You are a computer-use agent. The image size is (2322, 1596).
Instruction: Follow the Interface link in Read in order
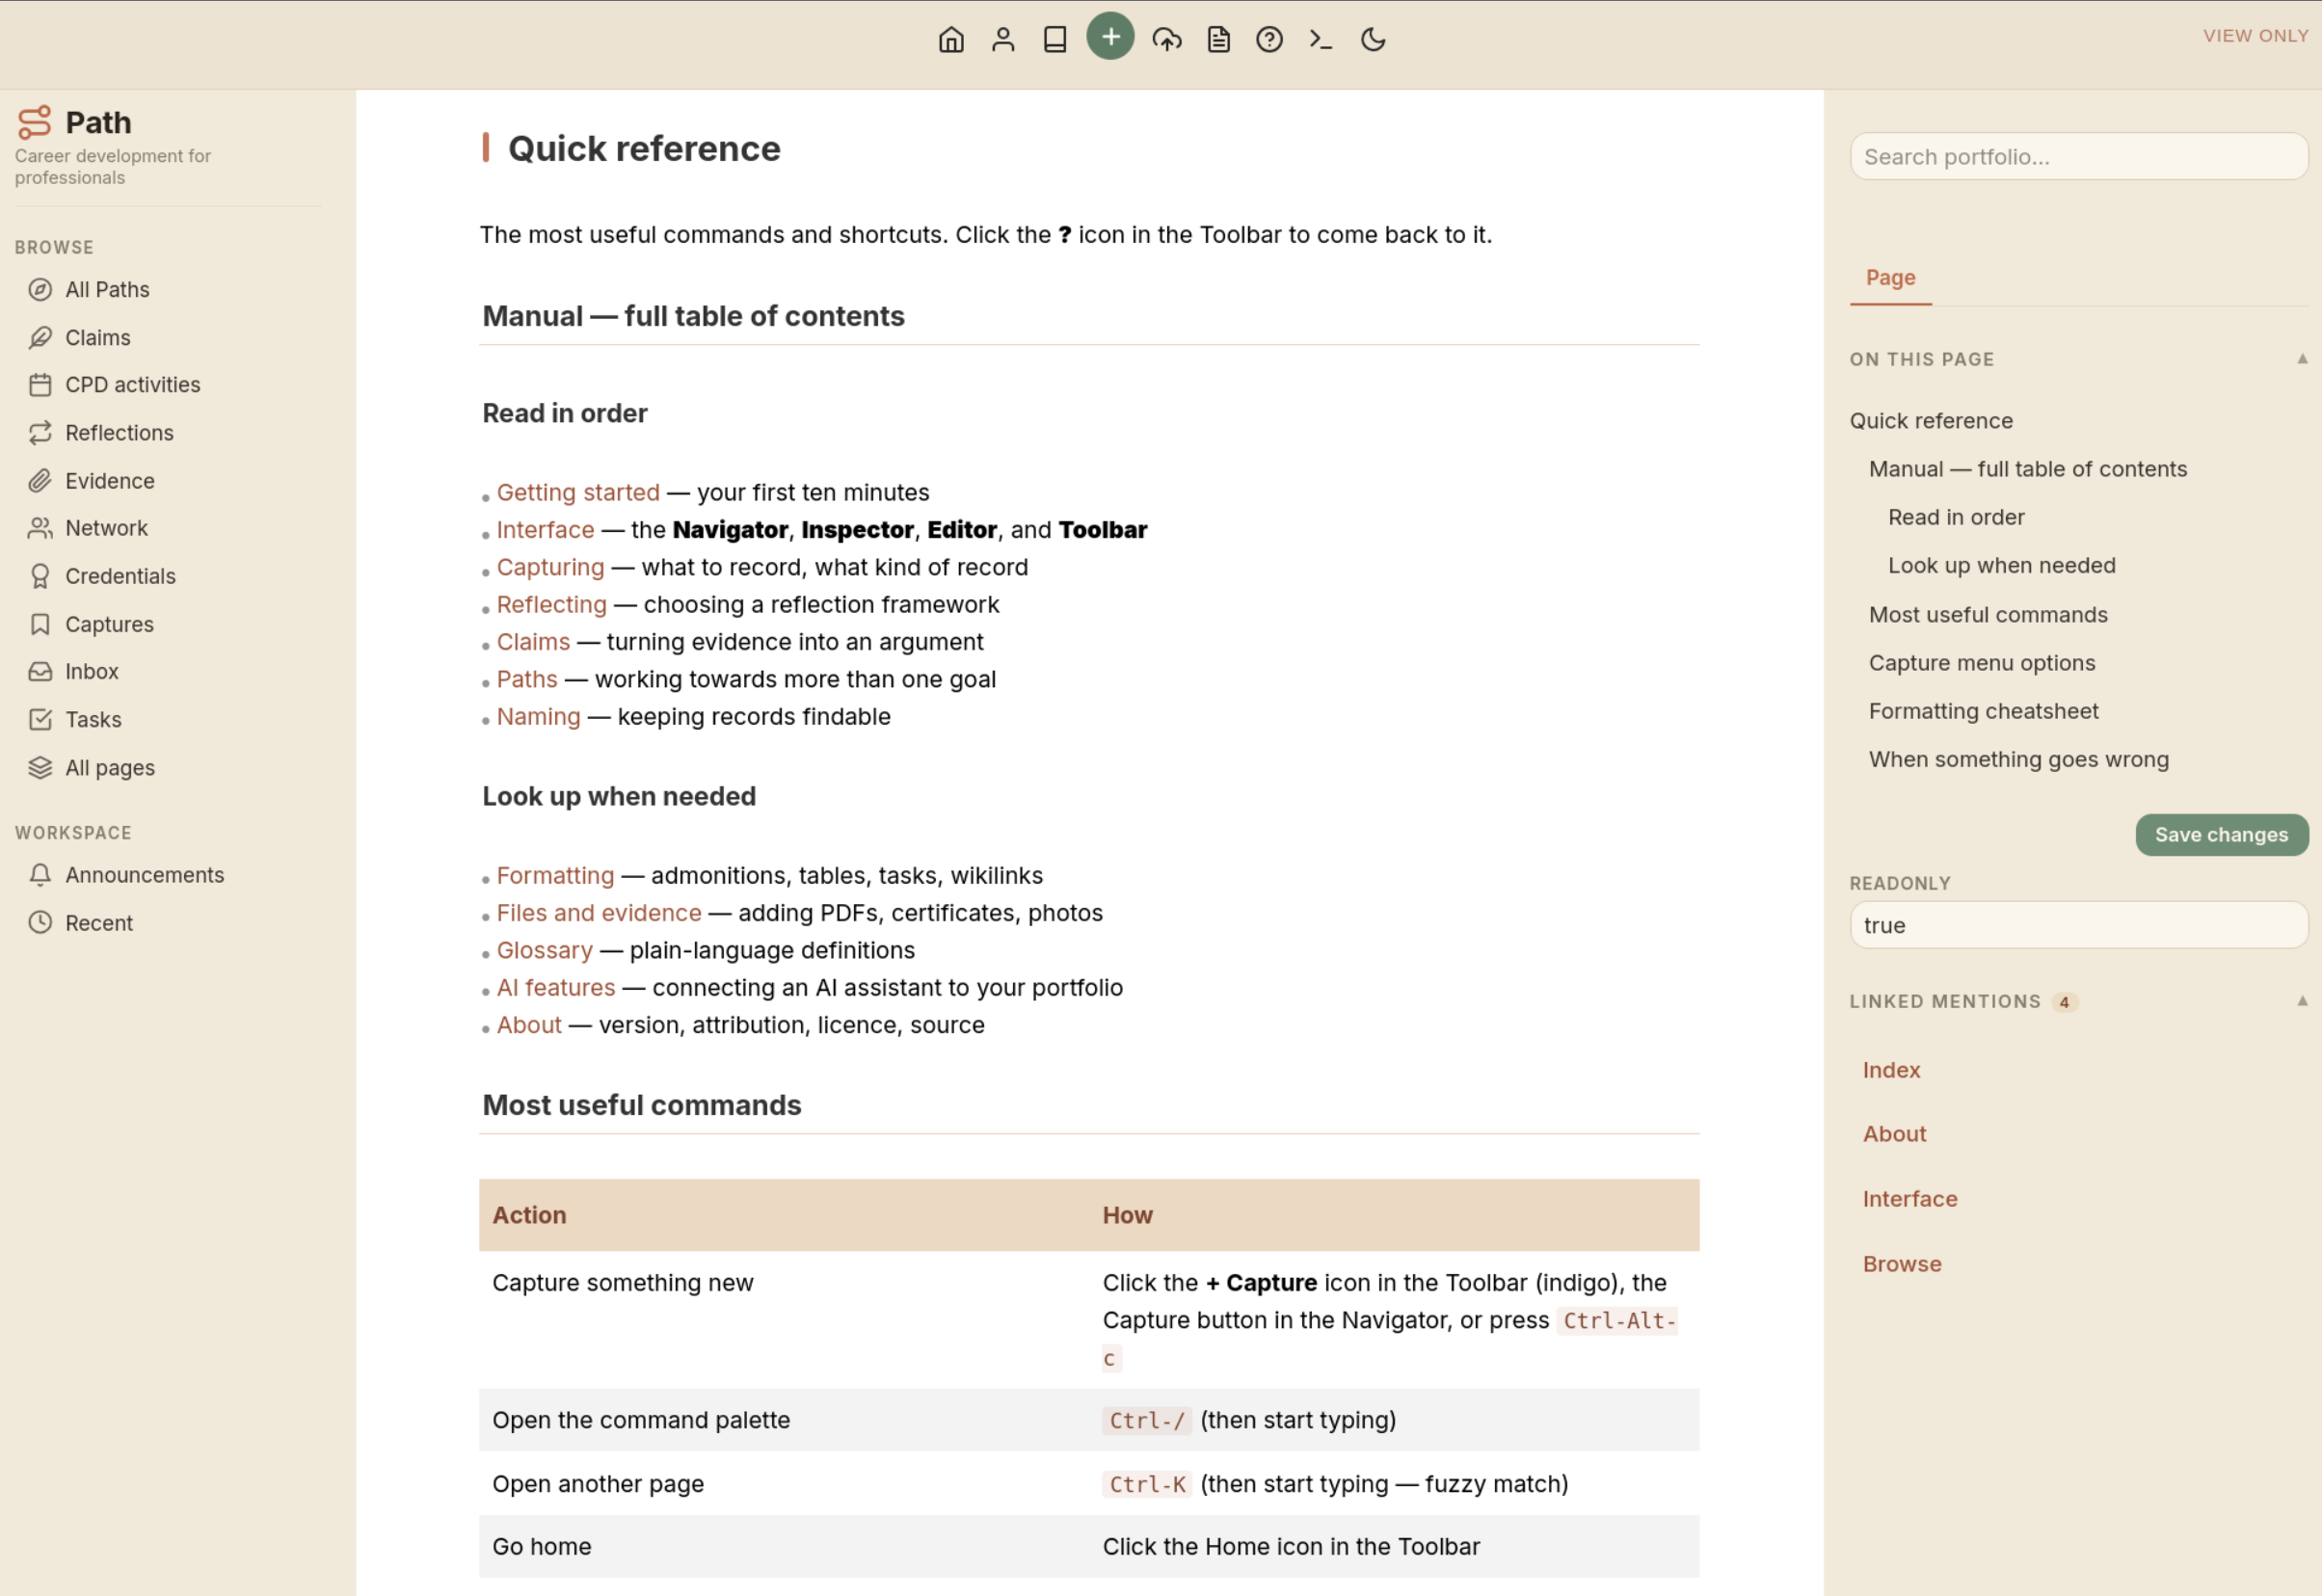click(545, 530)
